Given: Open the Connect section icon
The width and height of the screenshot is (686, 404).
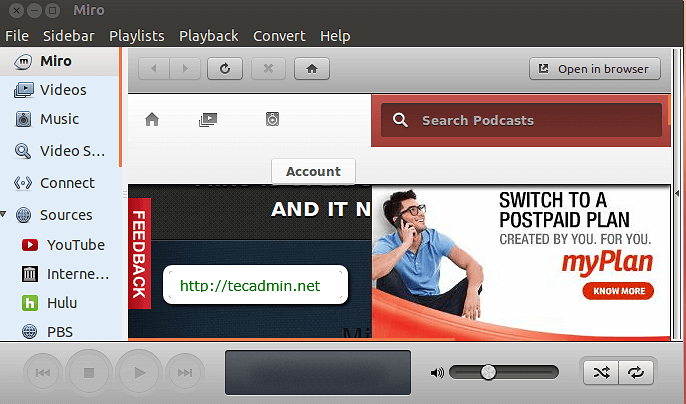Looking at the screenshot, I should [23, 183].
